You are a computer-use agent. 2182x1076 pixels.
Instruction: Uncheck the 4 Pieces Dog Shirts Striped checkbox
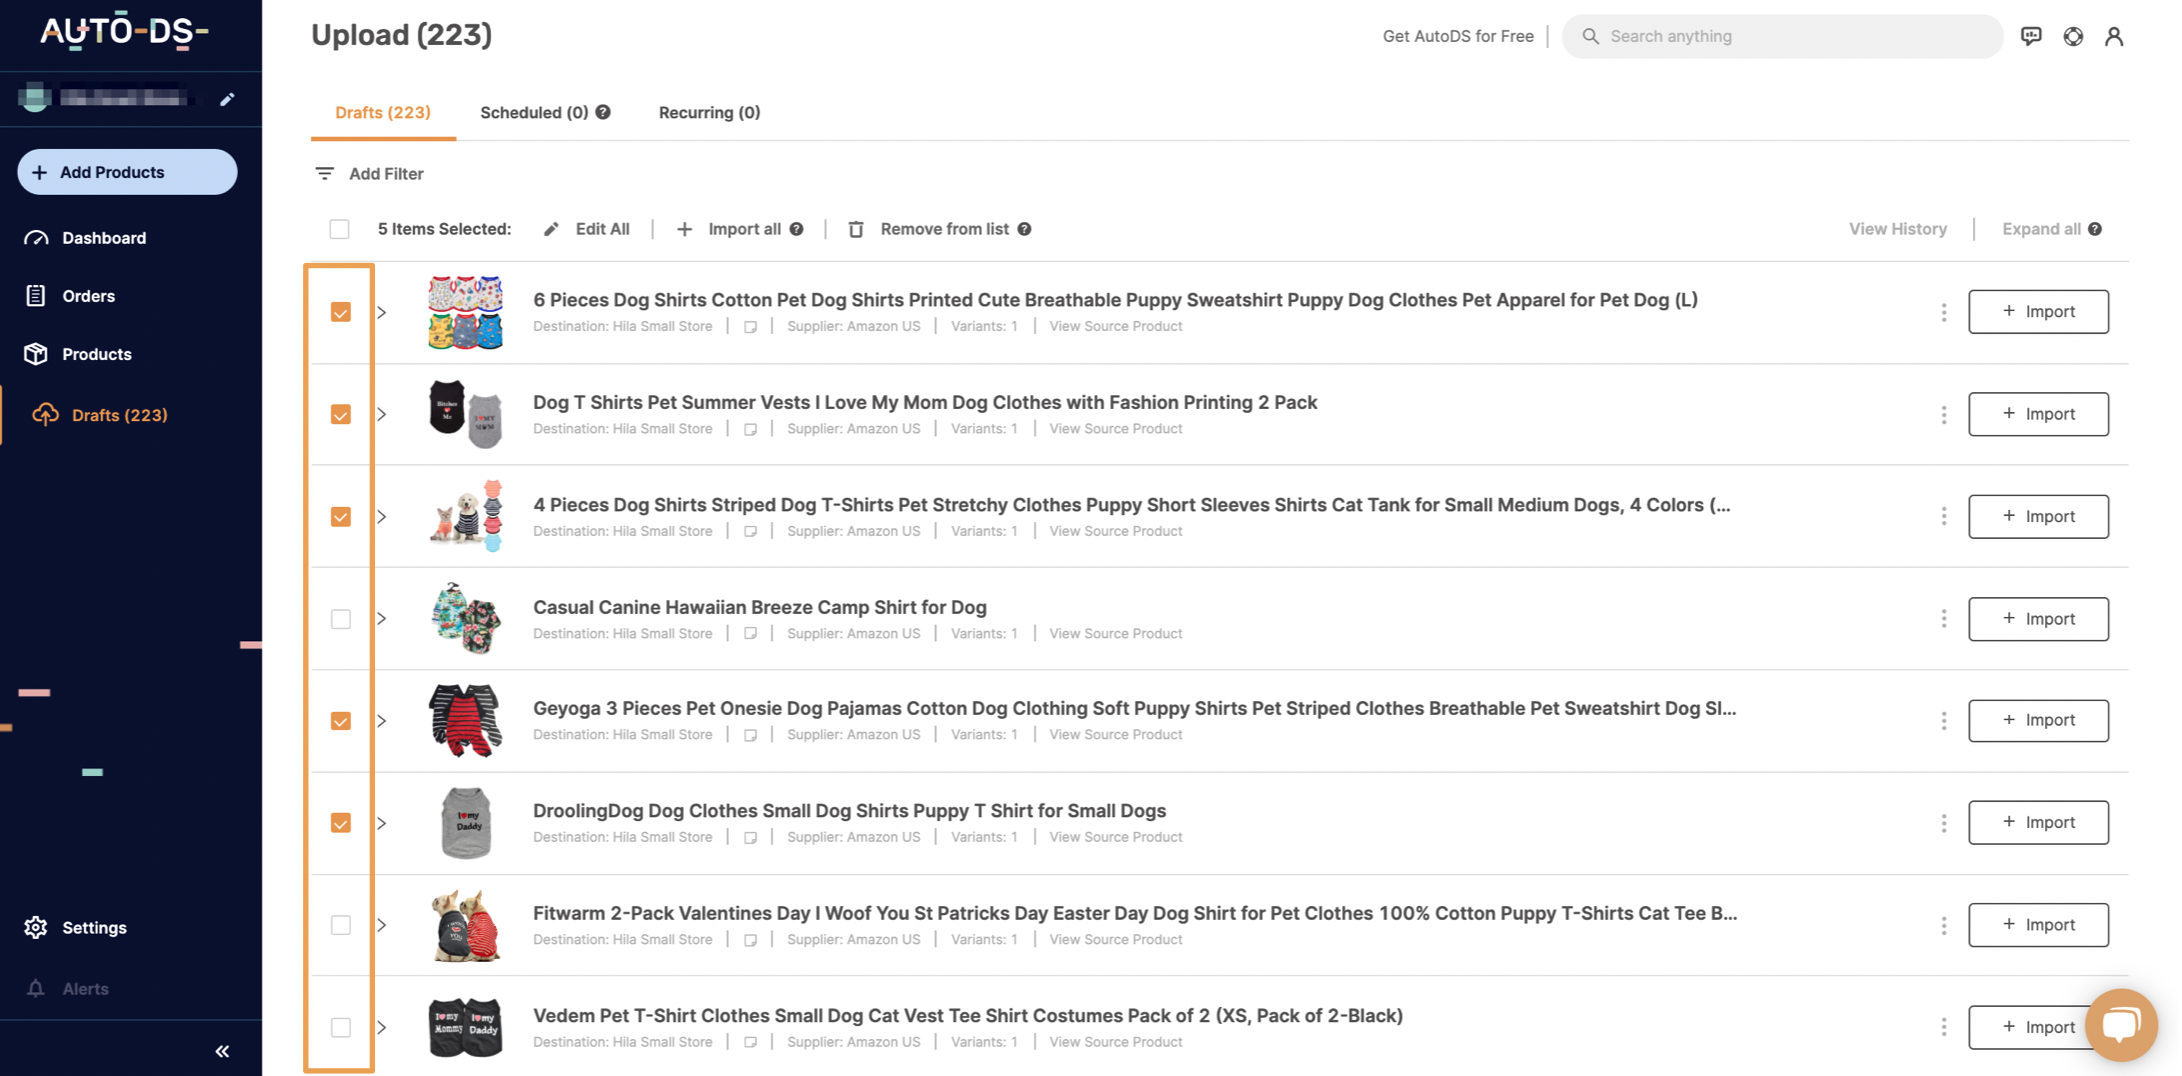(341, 516)
